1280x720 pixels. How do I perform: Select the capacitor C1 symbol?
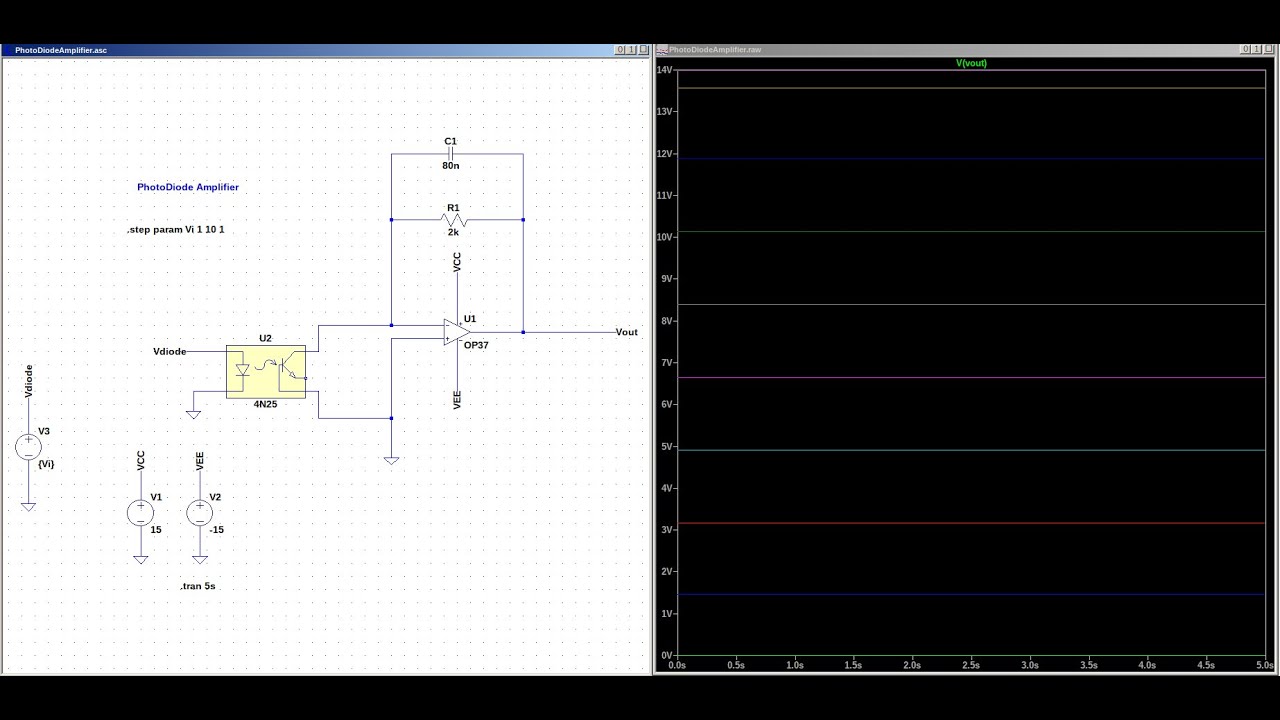(453, 154)
